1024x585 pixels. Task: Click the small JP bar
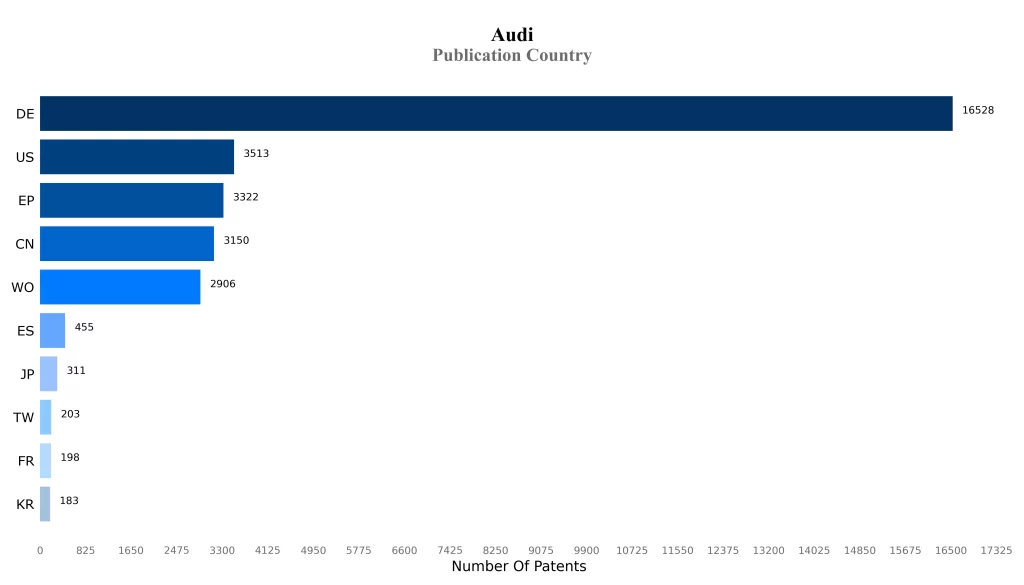tap(48, 373)
